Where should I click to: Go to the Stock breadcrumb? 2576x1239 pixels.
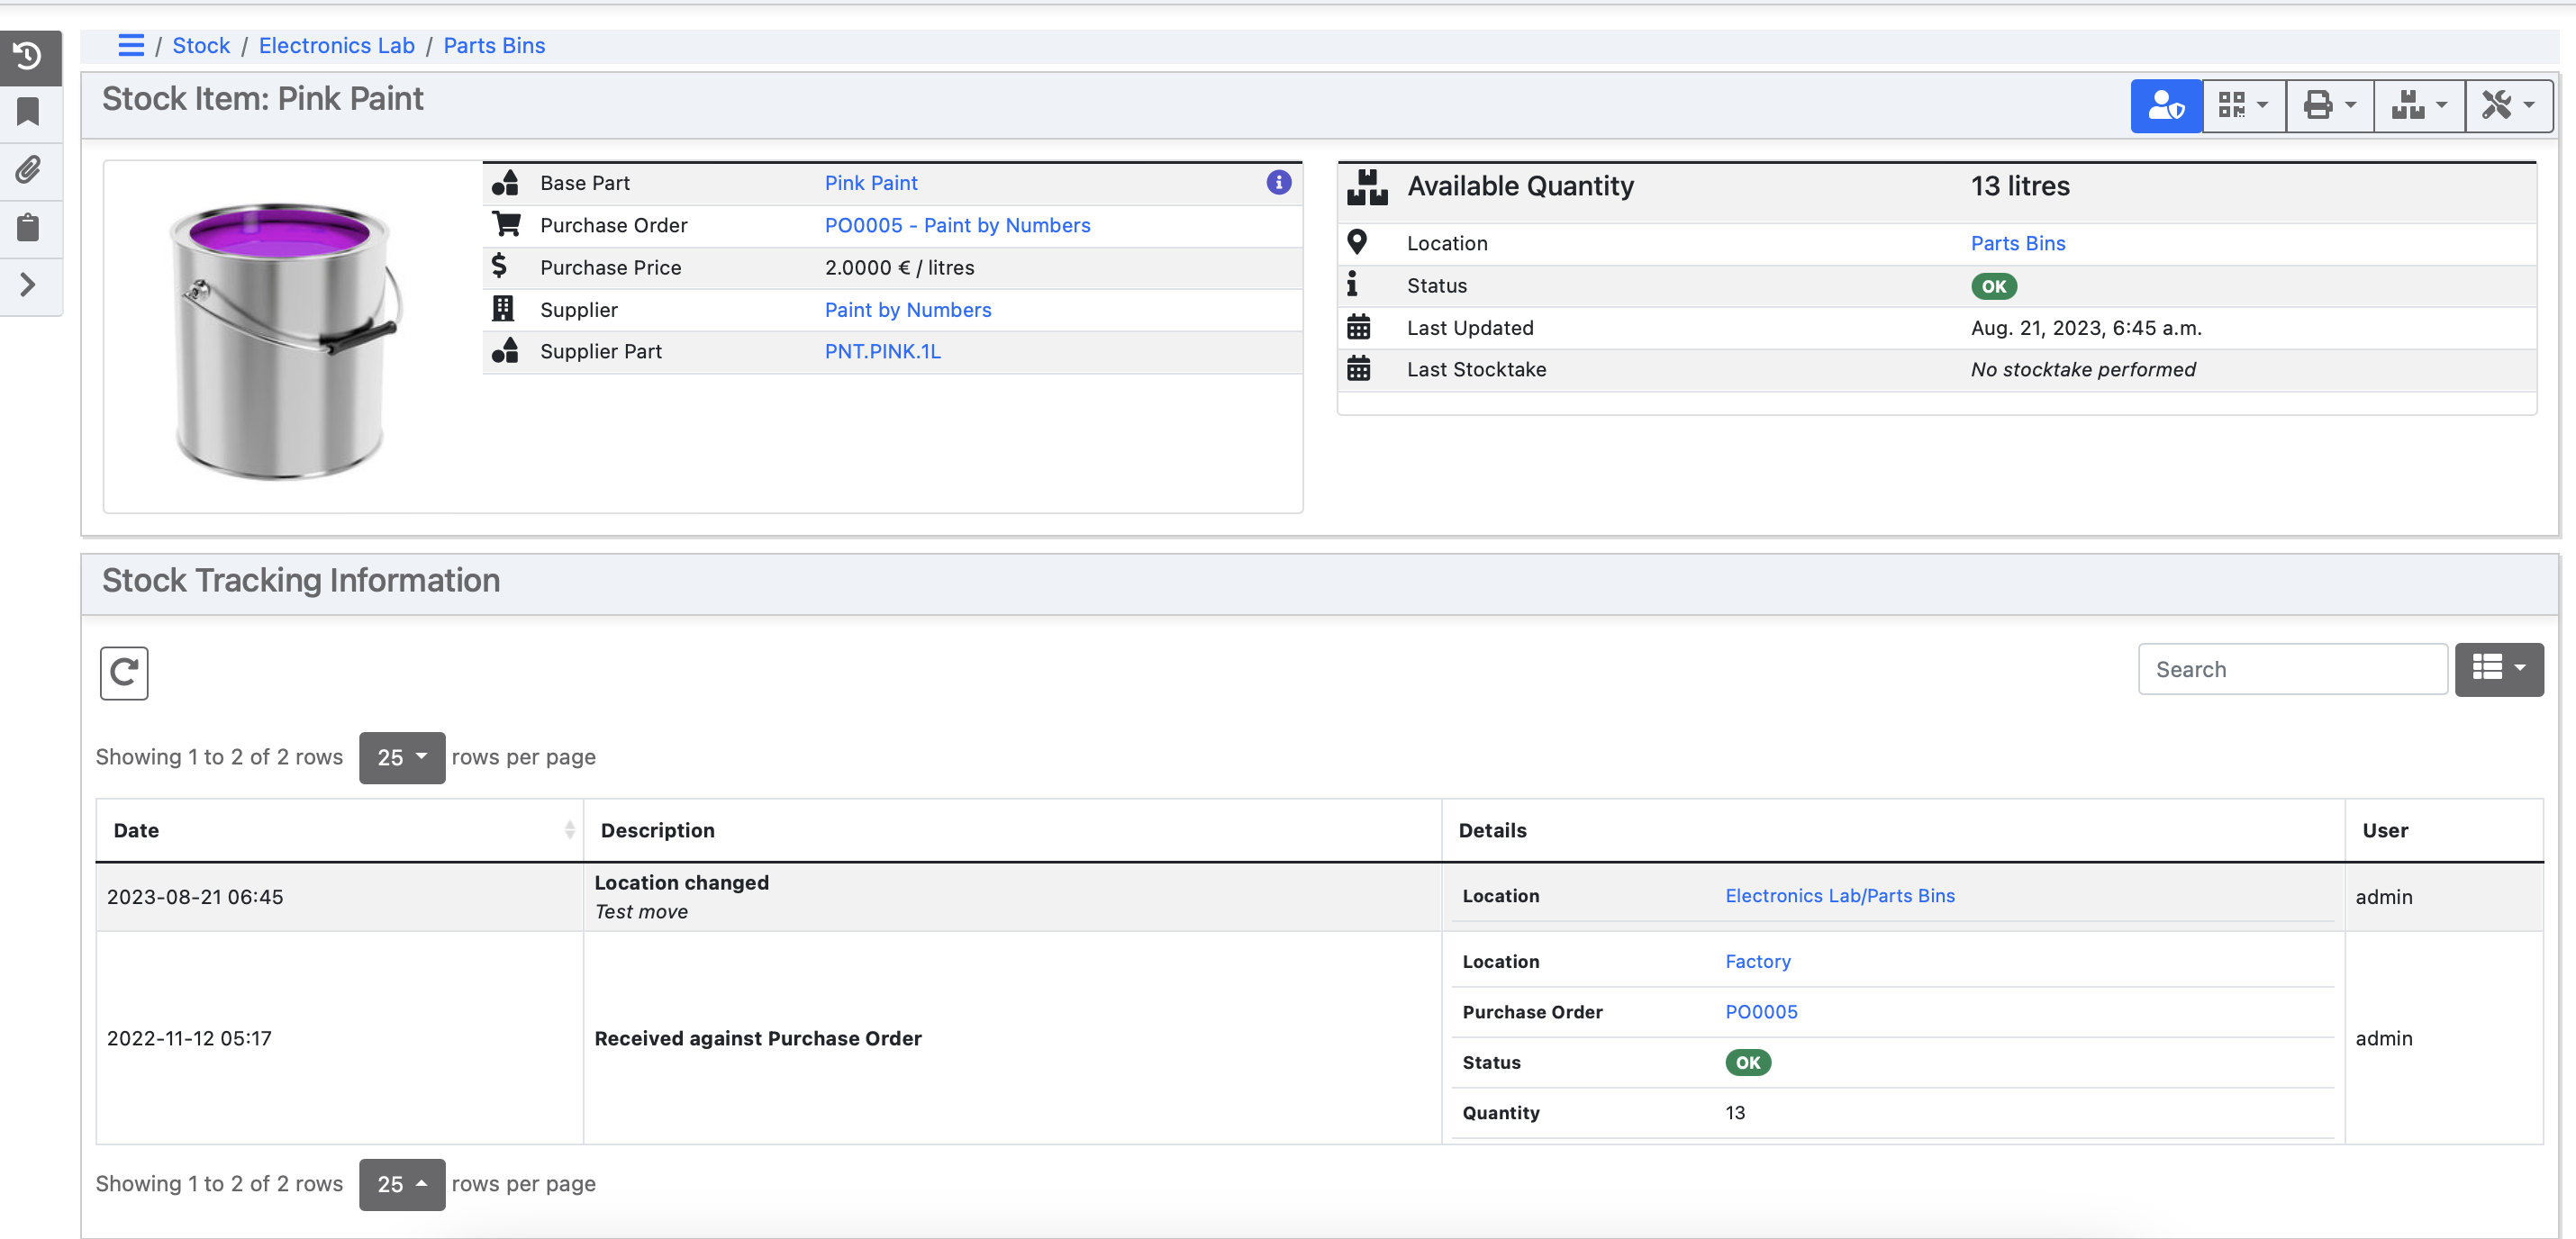(x=201, y=45)
